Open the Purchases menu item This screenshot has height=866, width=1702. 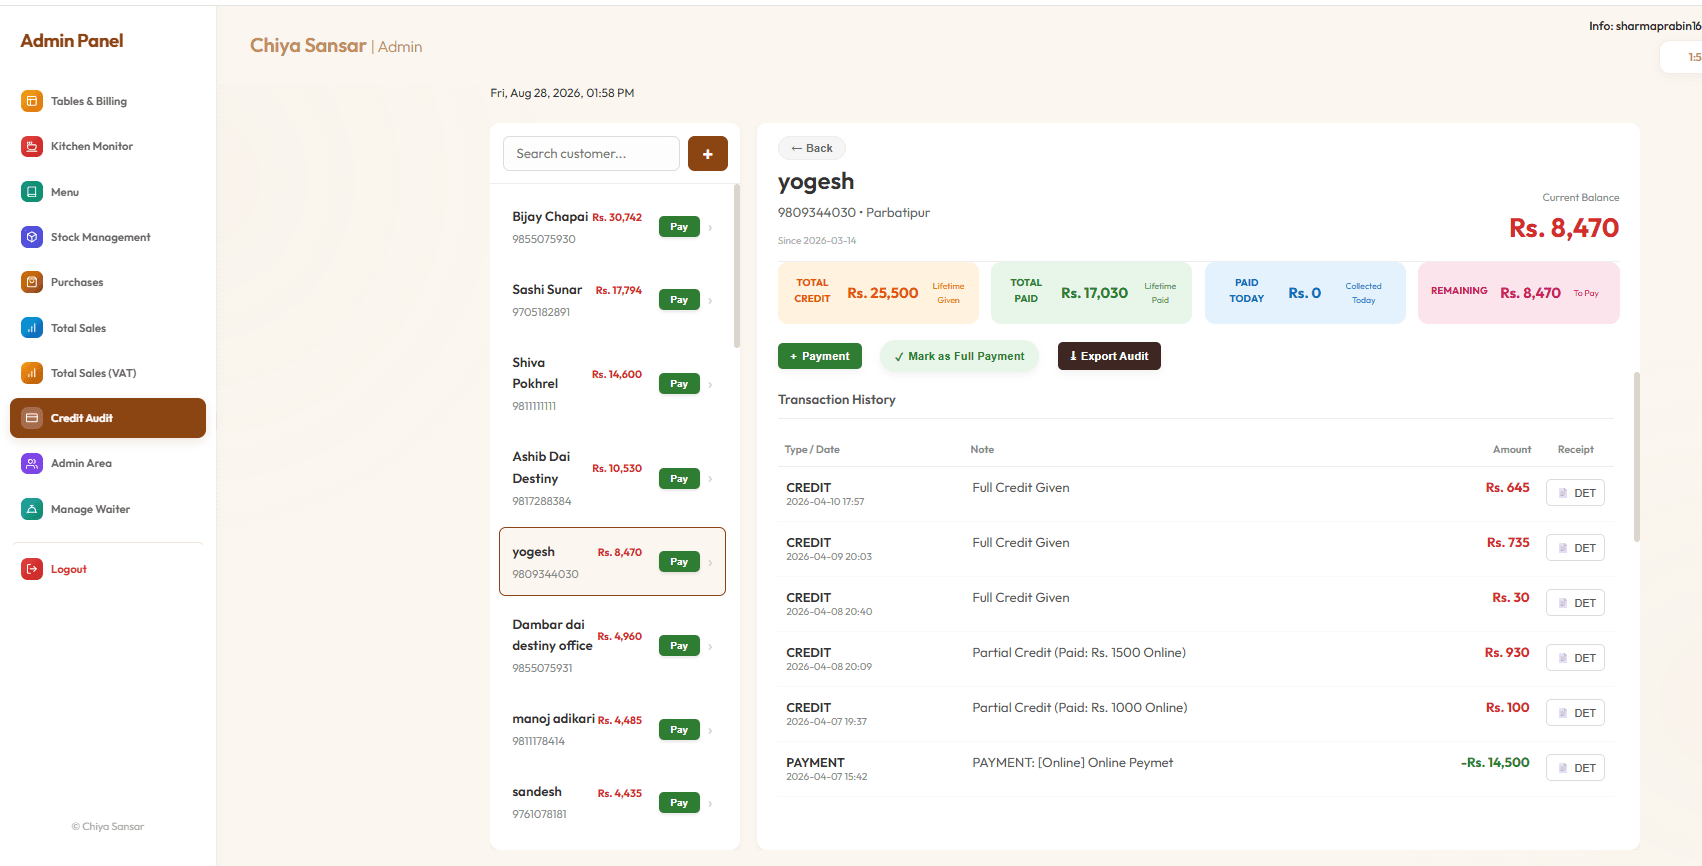(x=108, y=282)
